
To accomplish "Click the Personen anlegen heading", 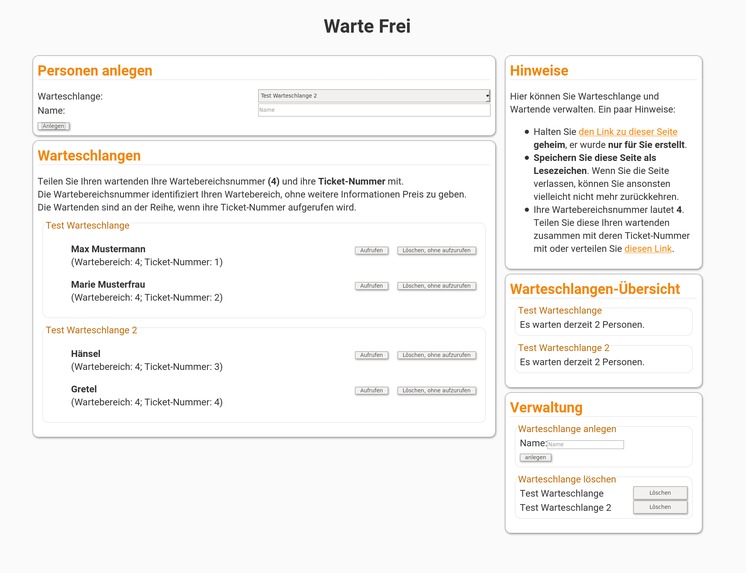I will [x=95, y=70].
